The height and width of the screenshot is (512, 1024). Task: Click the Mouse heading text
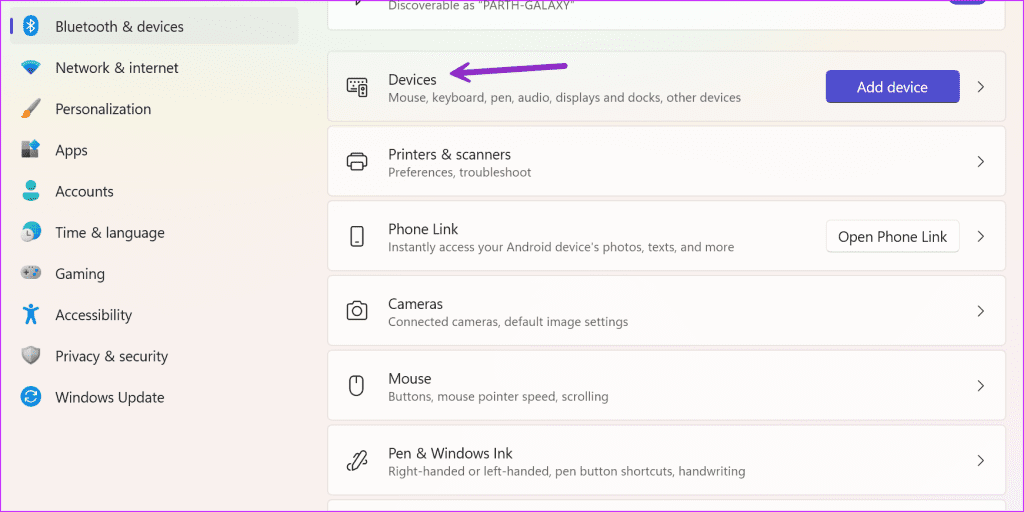point(409,378)
